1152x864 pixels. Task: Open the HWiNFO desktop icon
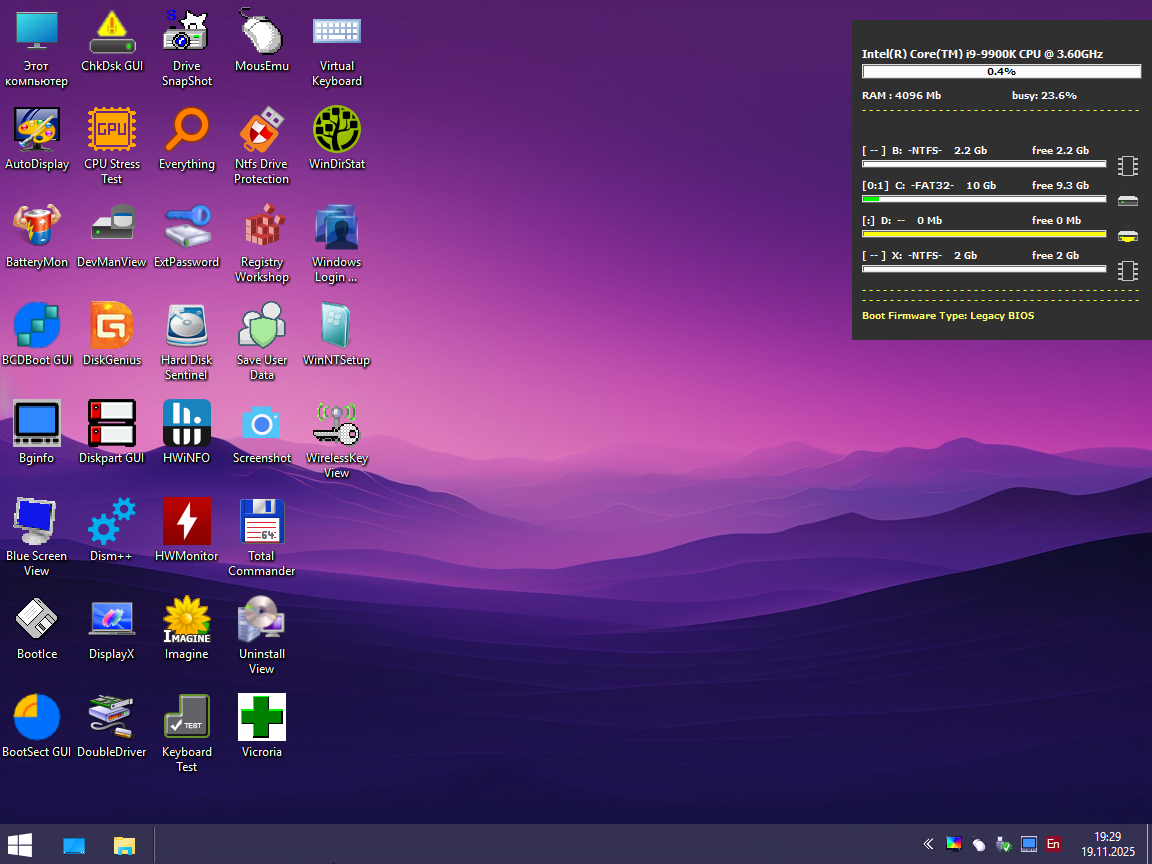187,424
